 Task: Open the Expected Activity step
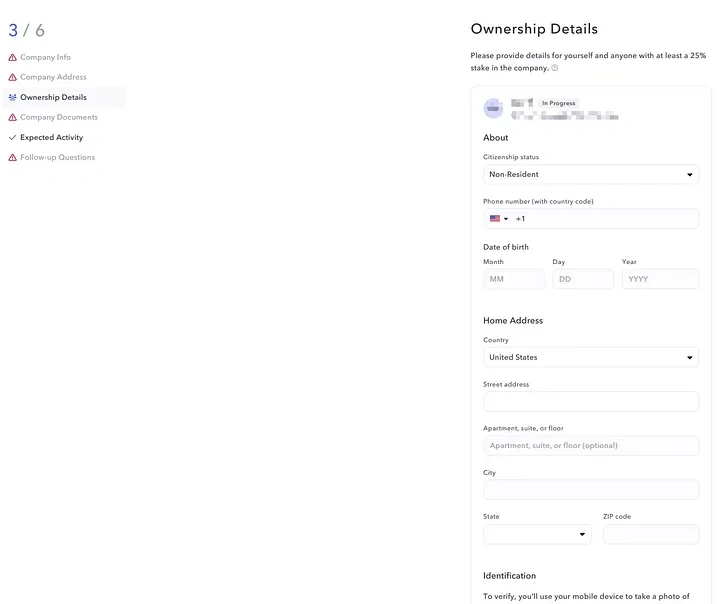click(x=51, y=138)
